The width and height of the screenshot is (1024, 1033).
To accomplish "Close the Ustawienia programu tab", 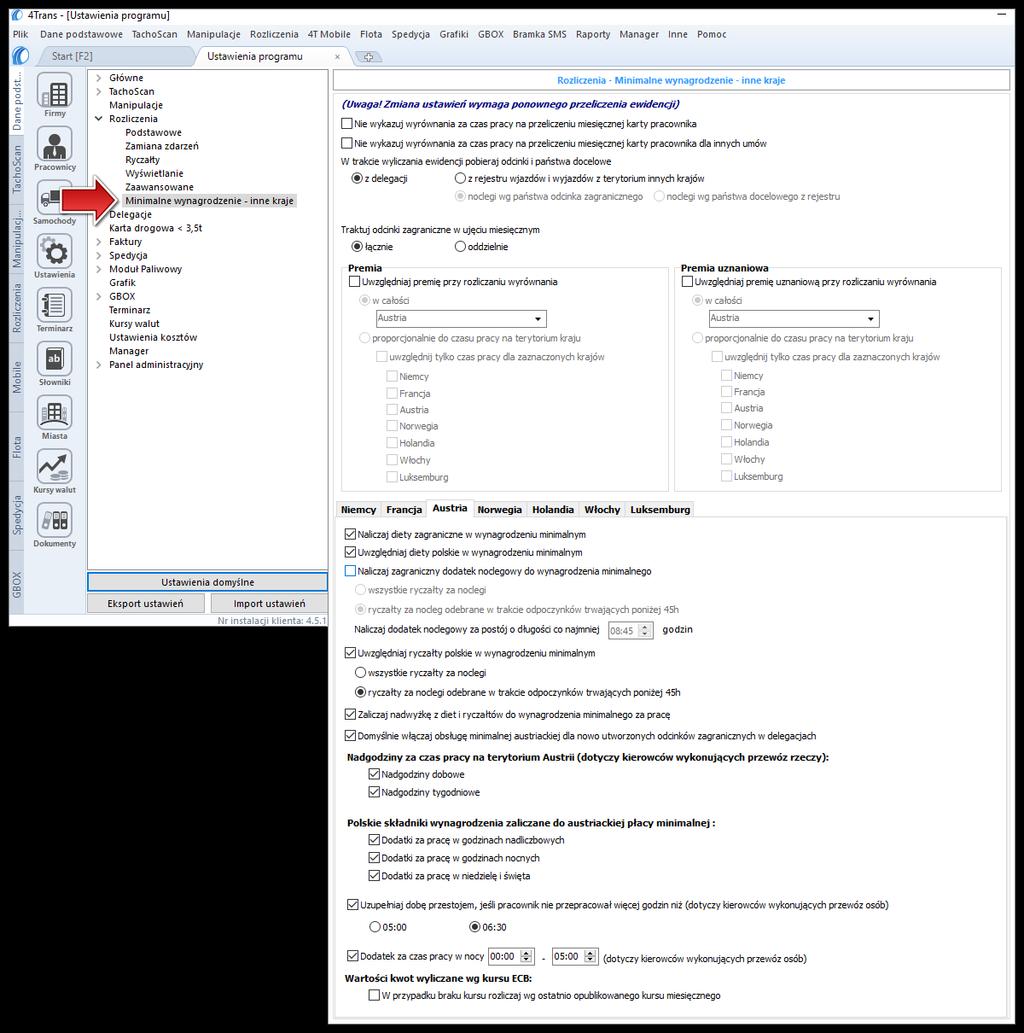I will click(x=337, y=57).
